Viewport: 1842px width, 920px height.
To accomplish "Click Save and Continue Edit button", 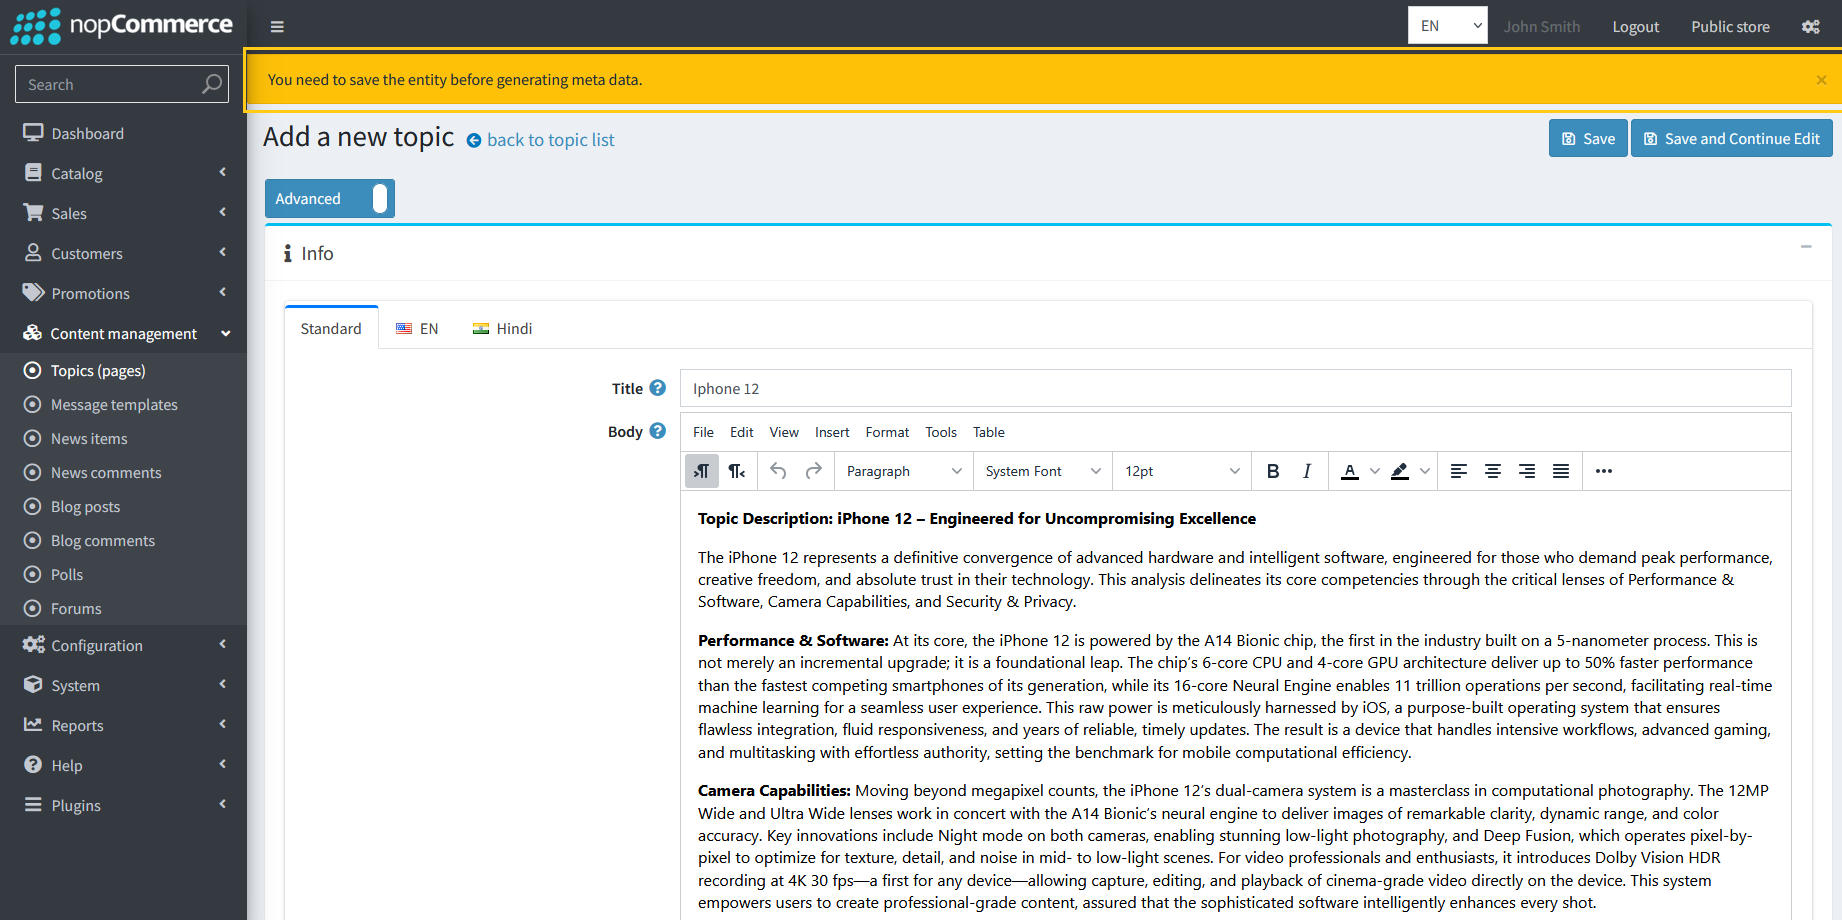I will pyautogui.click(x=1731, y=139).
